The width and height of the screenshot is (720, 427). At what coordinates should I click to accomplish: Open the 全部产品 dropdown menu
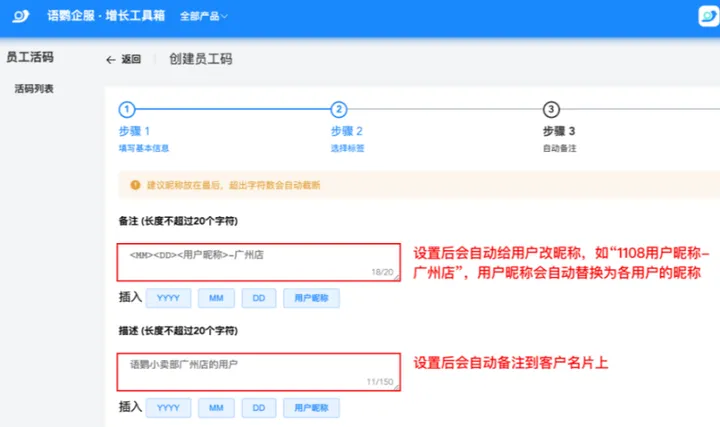203,17
